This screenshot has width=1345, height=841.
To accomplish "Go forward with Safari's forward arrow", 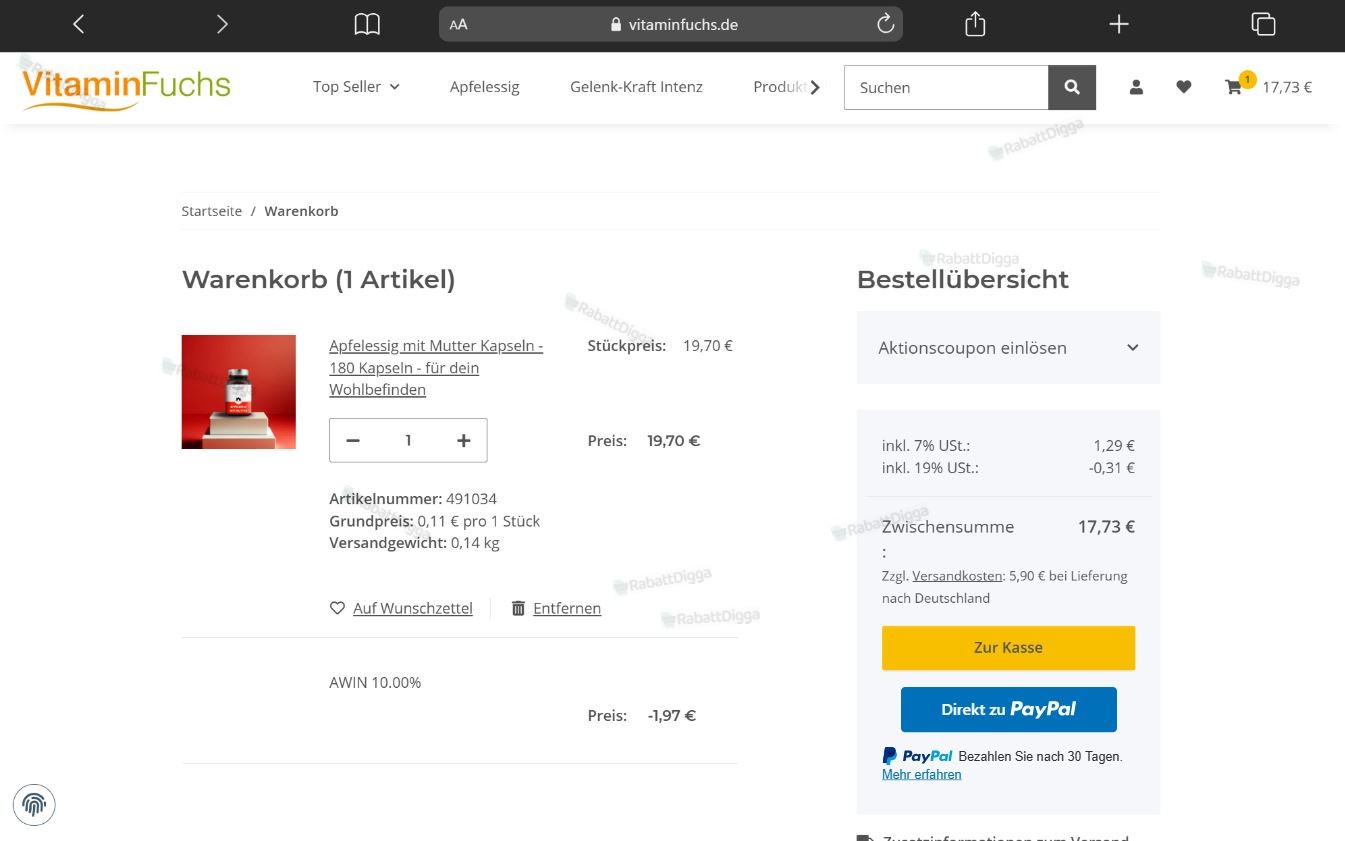I will [222, 24].
